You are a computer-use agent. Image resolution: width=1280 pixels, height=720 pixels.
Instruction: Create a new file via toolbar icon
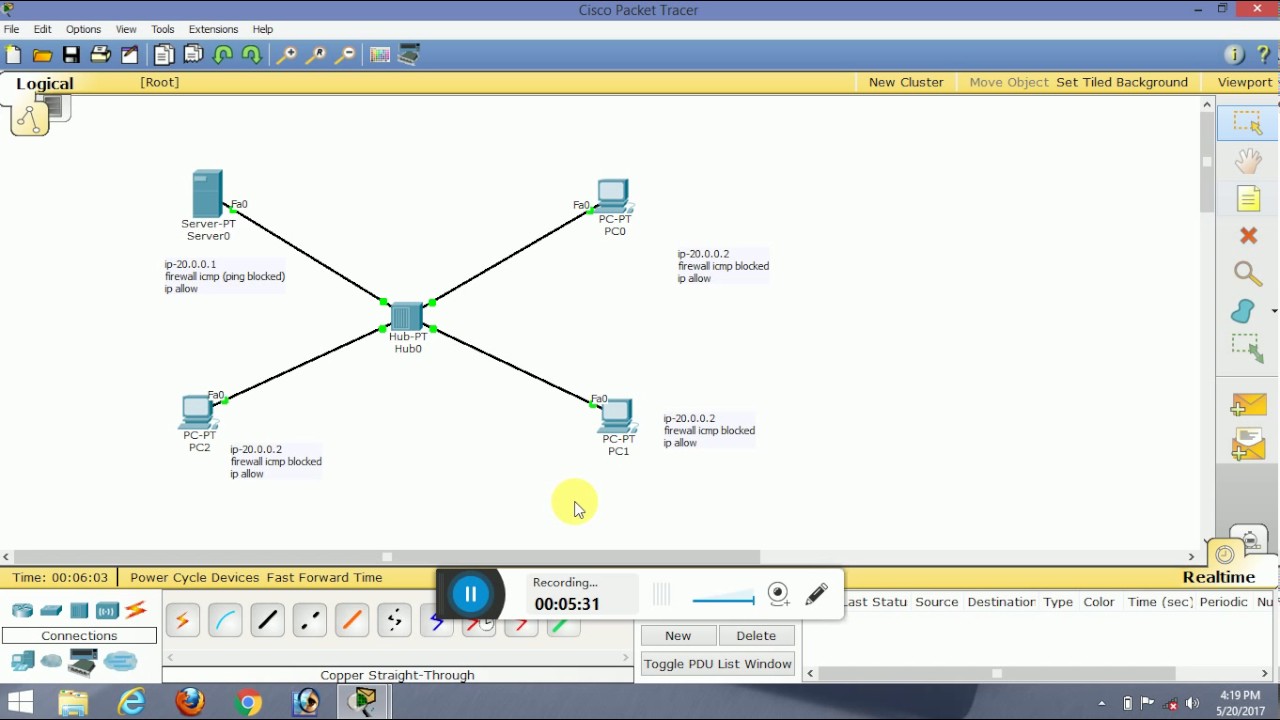pos(13,55)
